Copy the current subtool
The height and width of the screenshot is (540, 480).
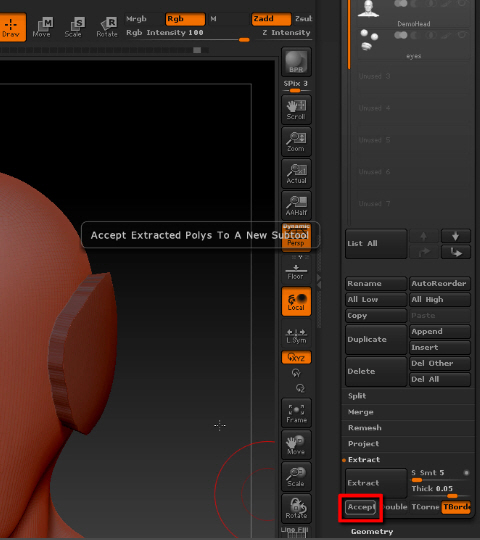coord(376,315)
